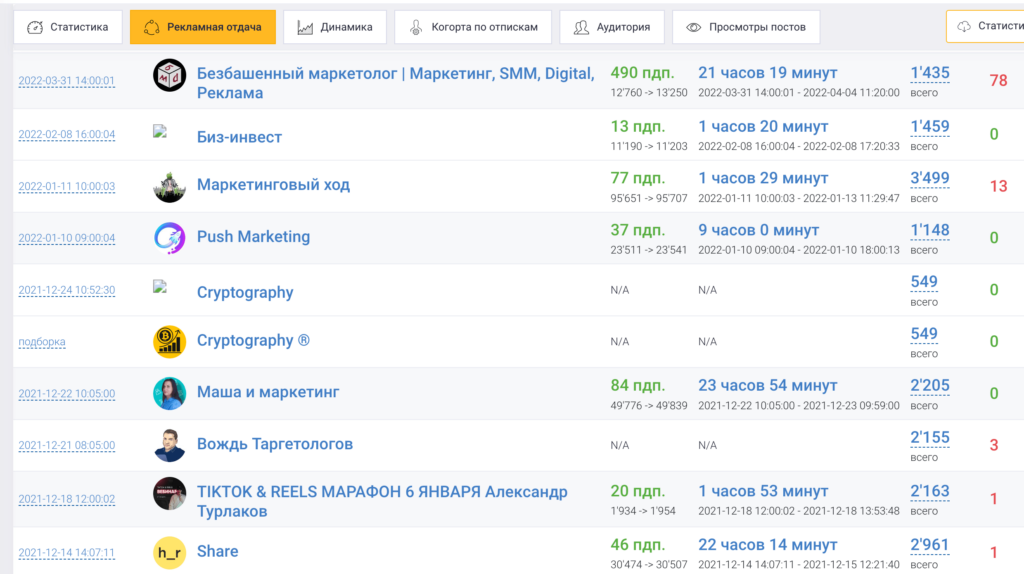Viewport: 1024px width, 574px height.
Task: Click the Рекламная отдача tab
Action: (x=203, y=27)
